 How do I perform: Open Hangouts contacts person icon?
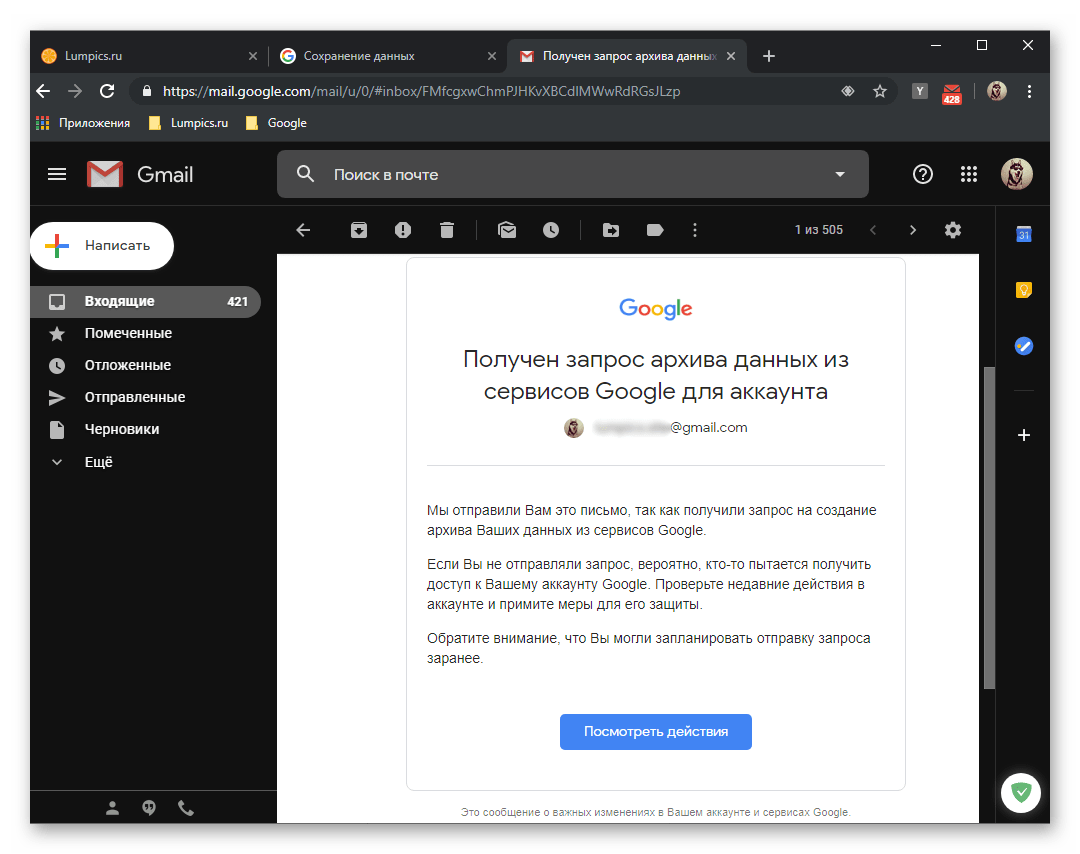[112, 808]
